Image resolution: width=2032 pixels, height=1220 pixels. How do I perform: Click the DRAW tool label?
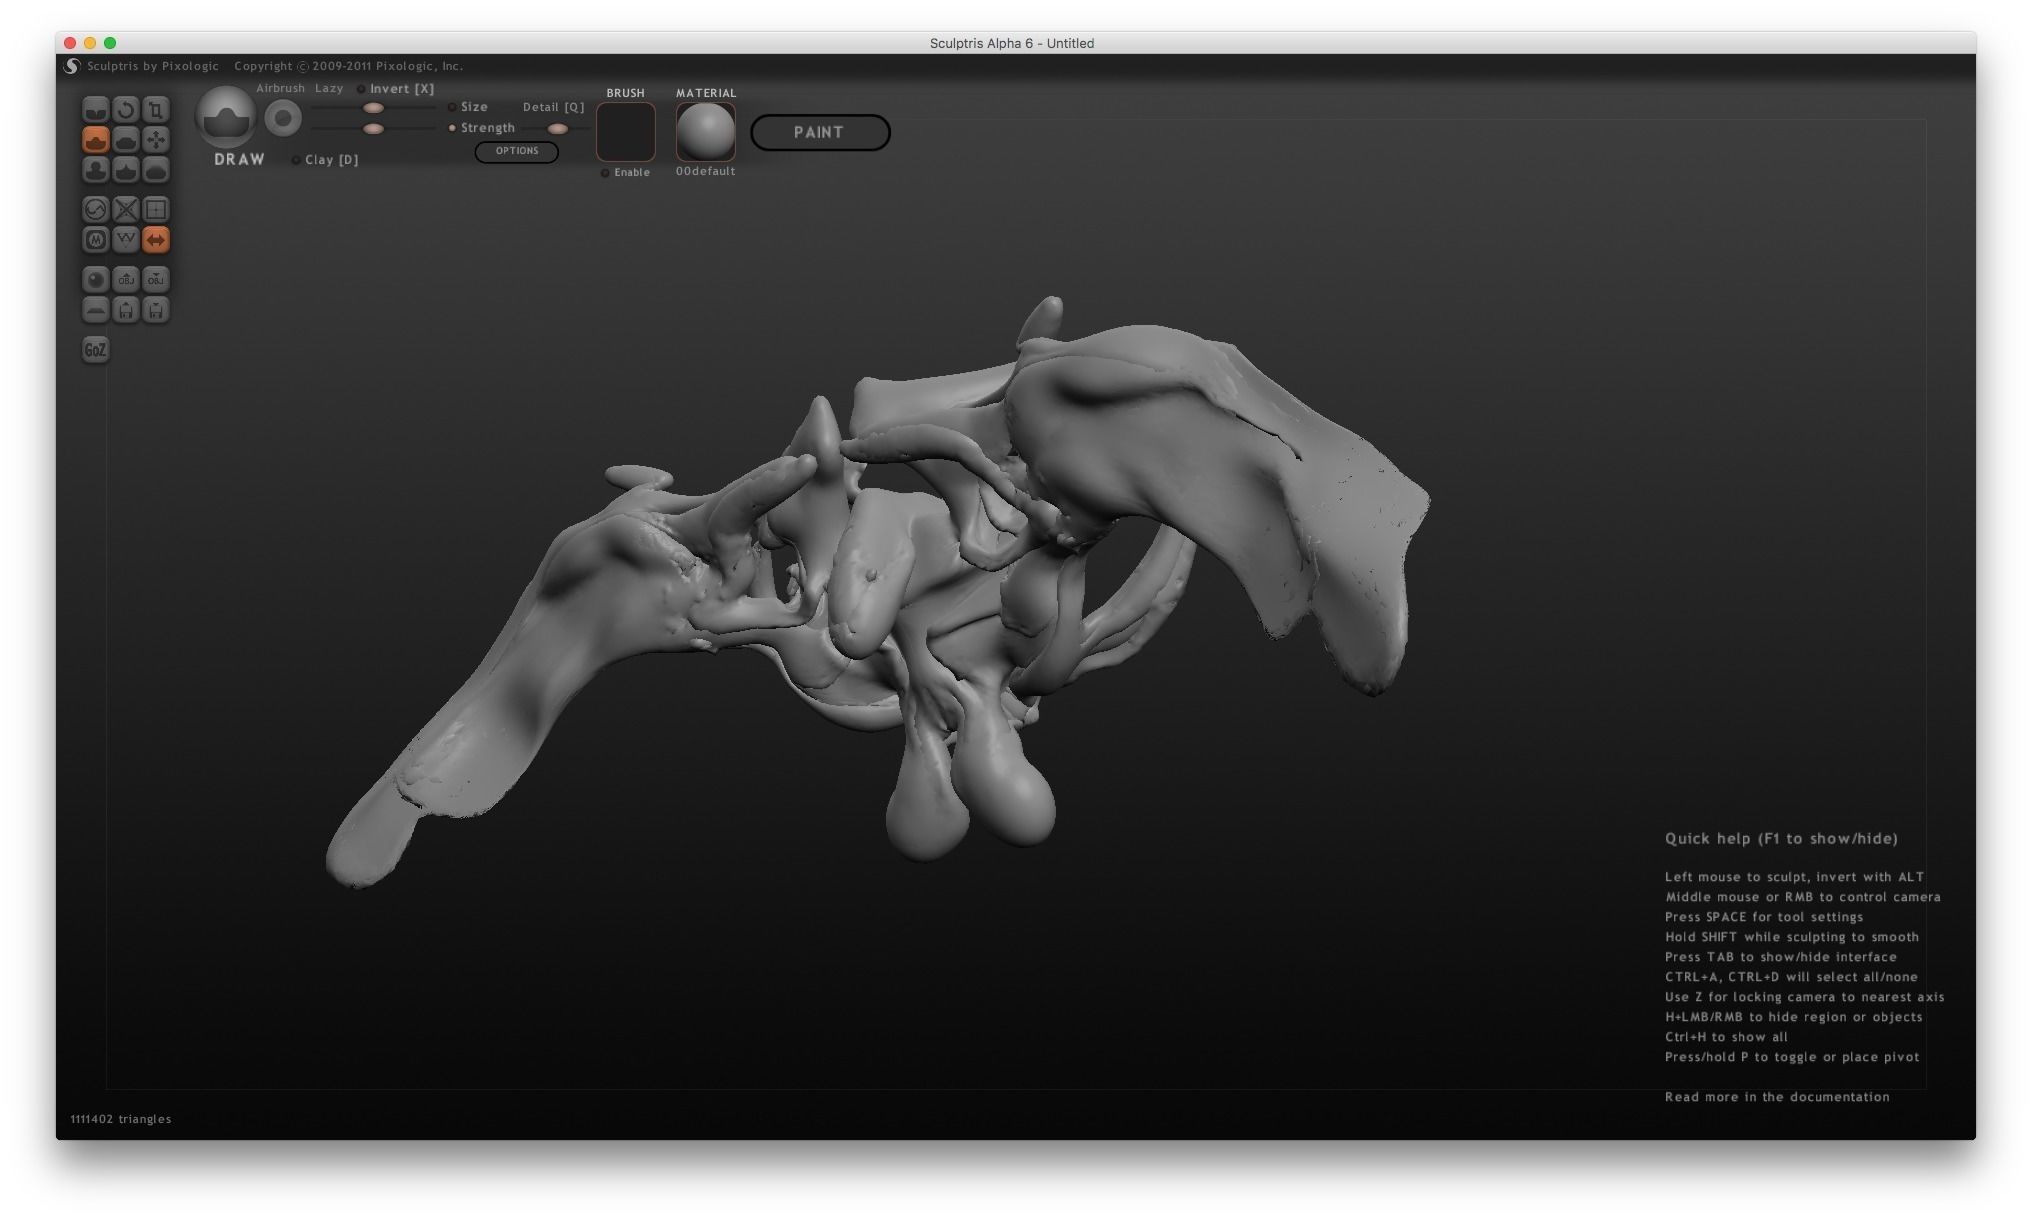coord(239,160)
